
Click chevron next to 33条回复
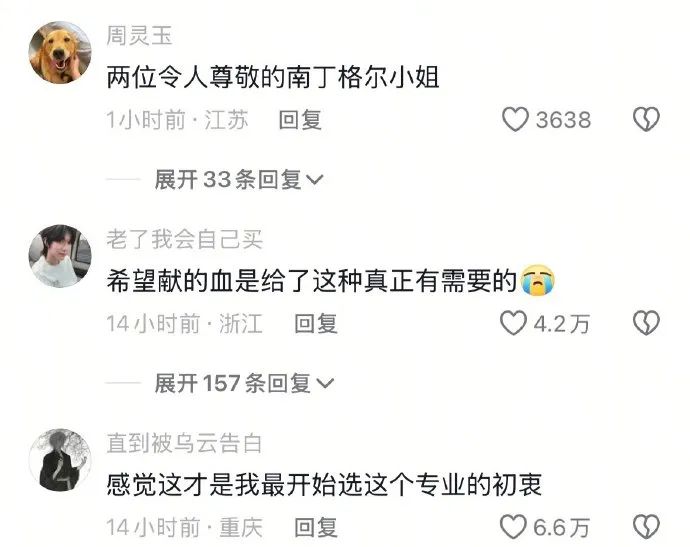[x=315, y=180]
